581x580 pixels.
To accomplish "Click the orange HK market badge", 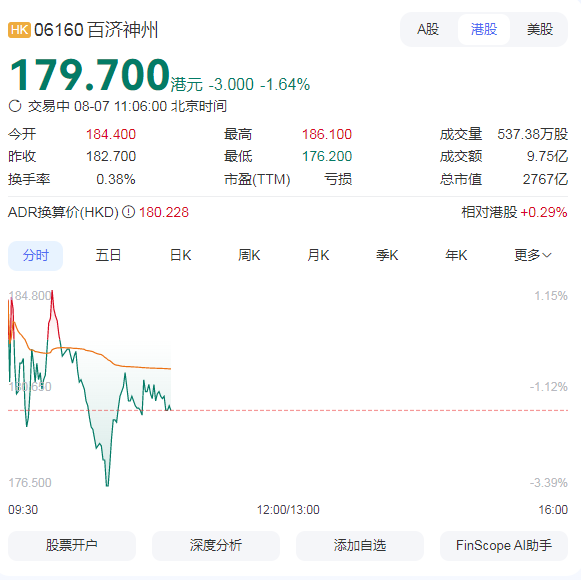I will [x=19, y=30].
